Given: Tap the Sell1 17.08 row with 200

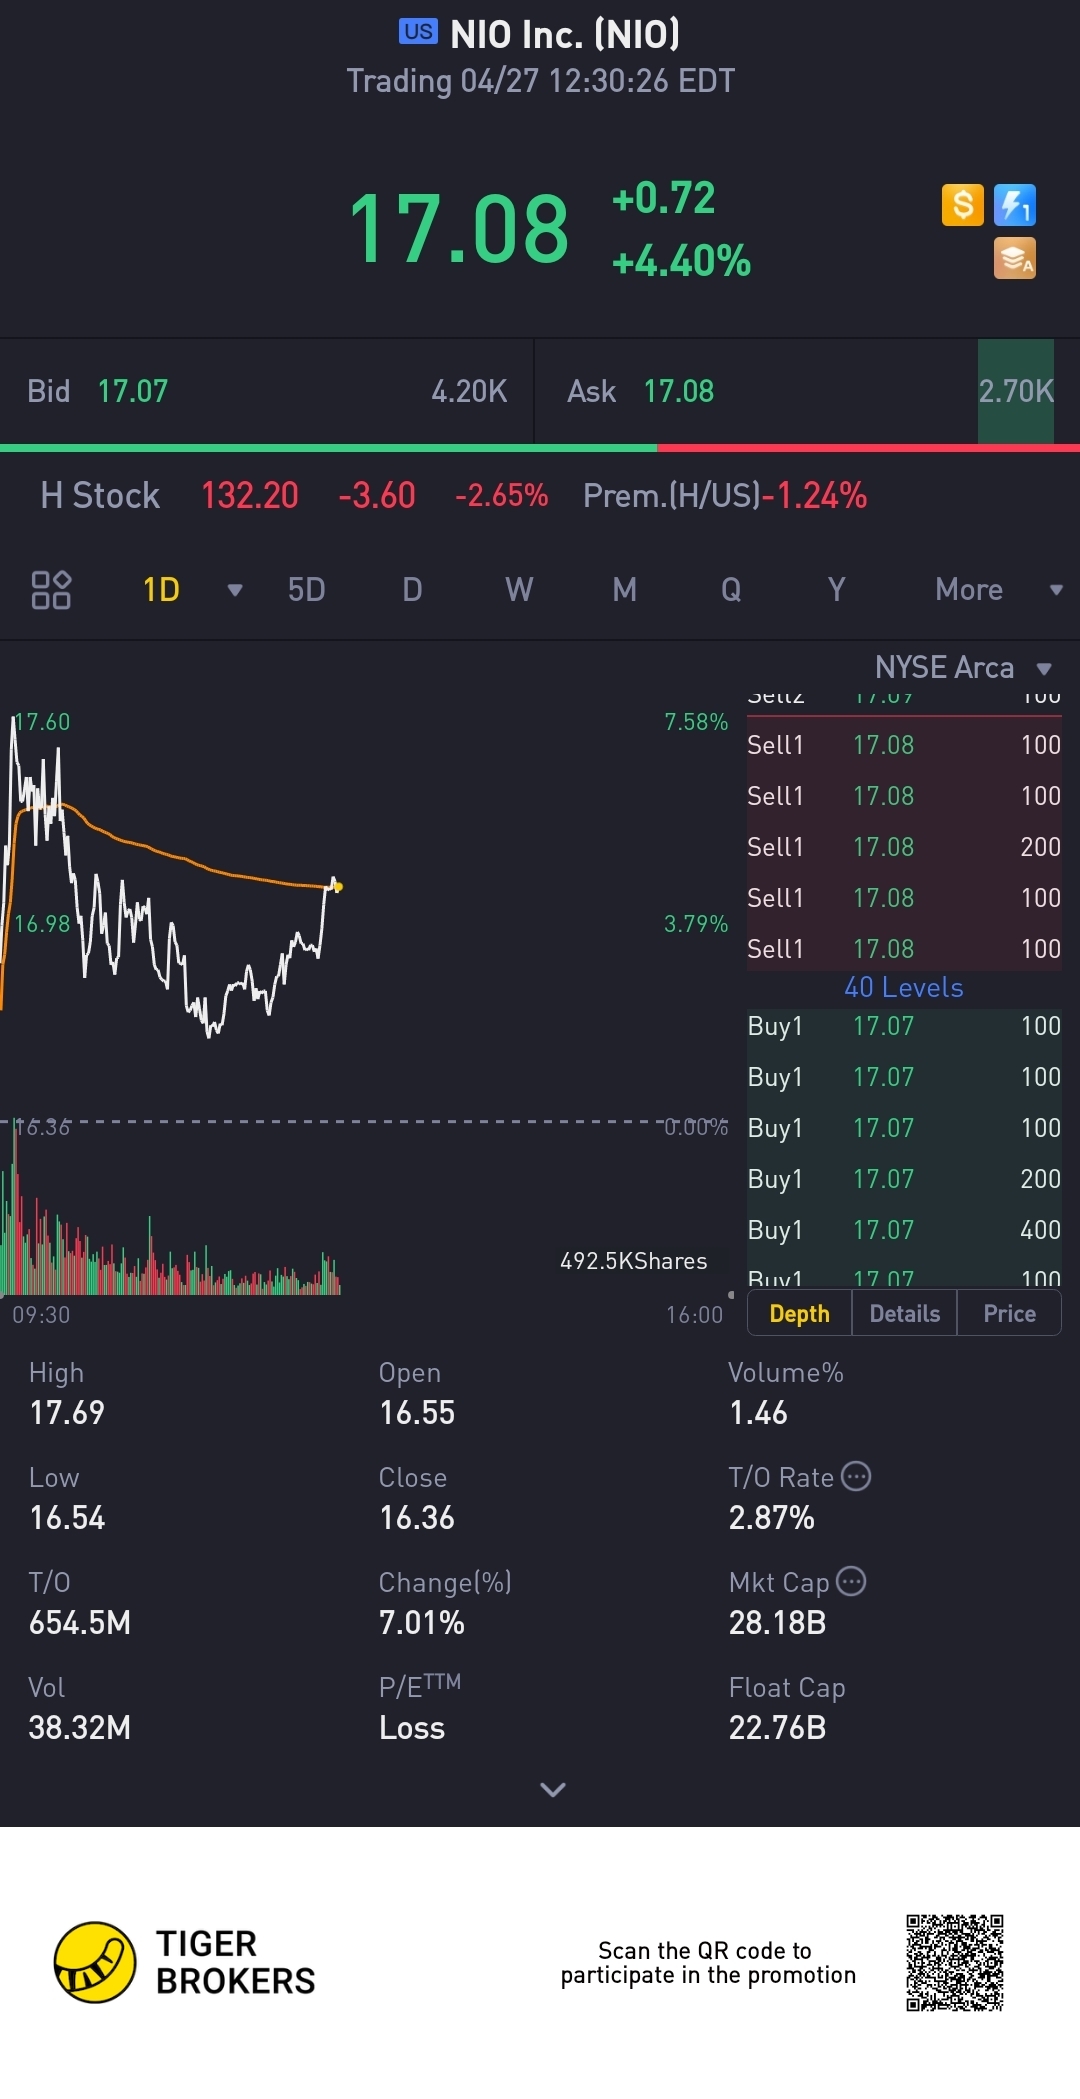Looking at the screenshot, I should (904, 847).
